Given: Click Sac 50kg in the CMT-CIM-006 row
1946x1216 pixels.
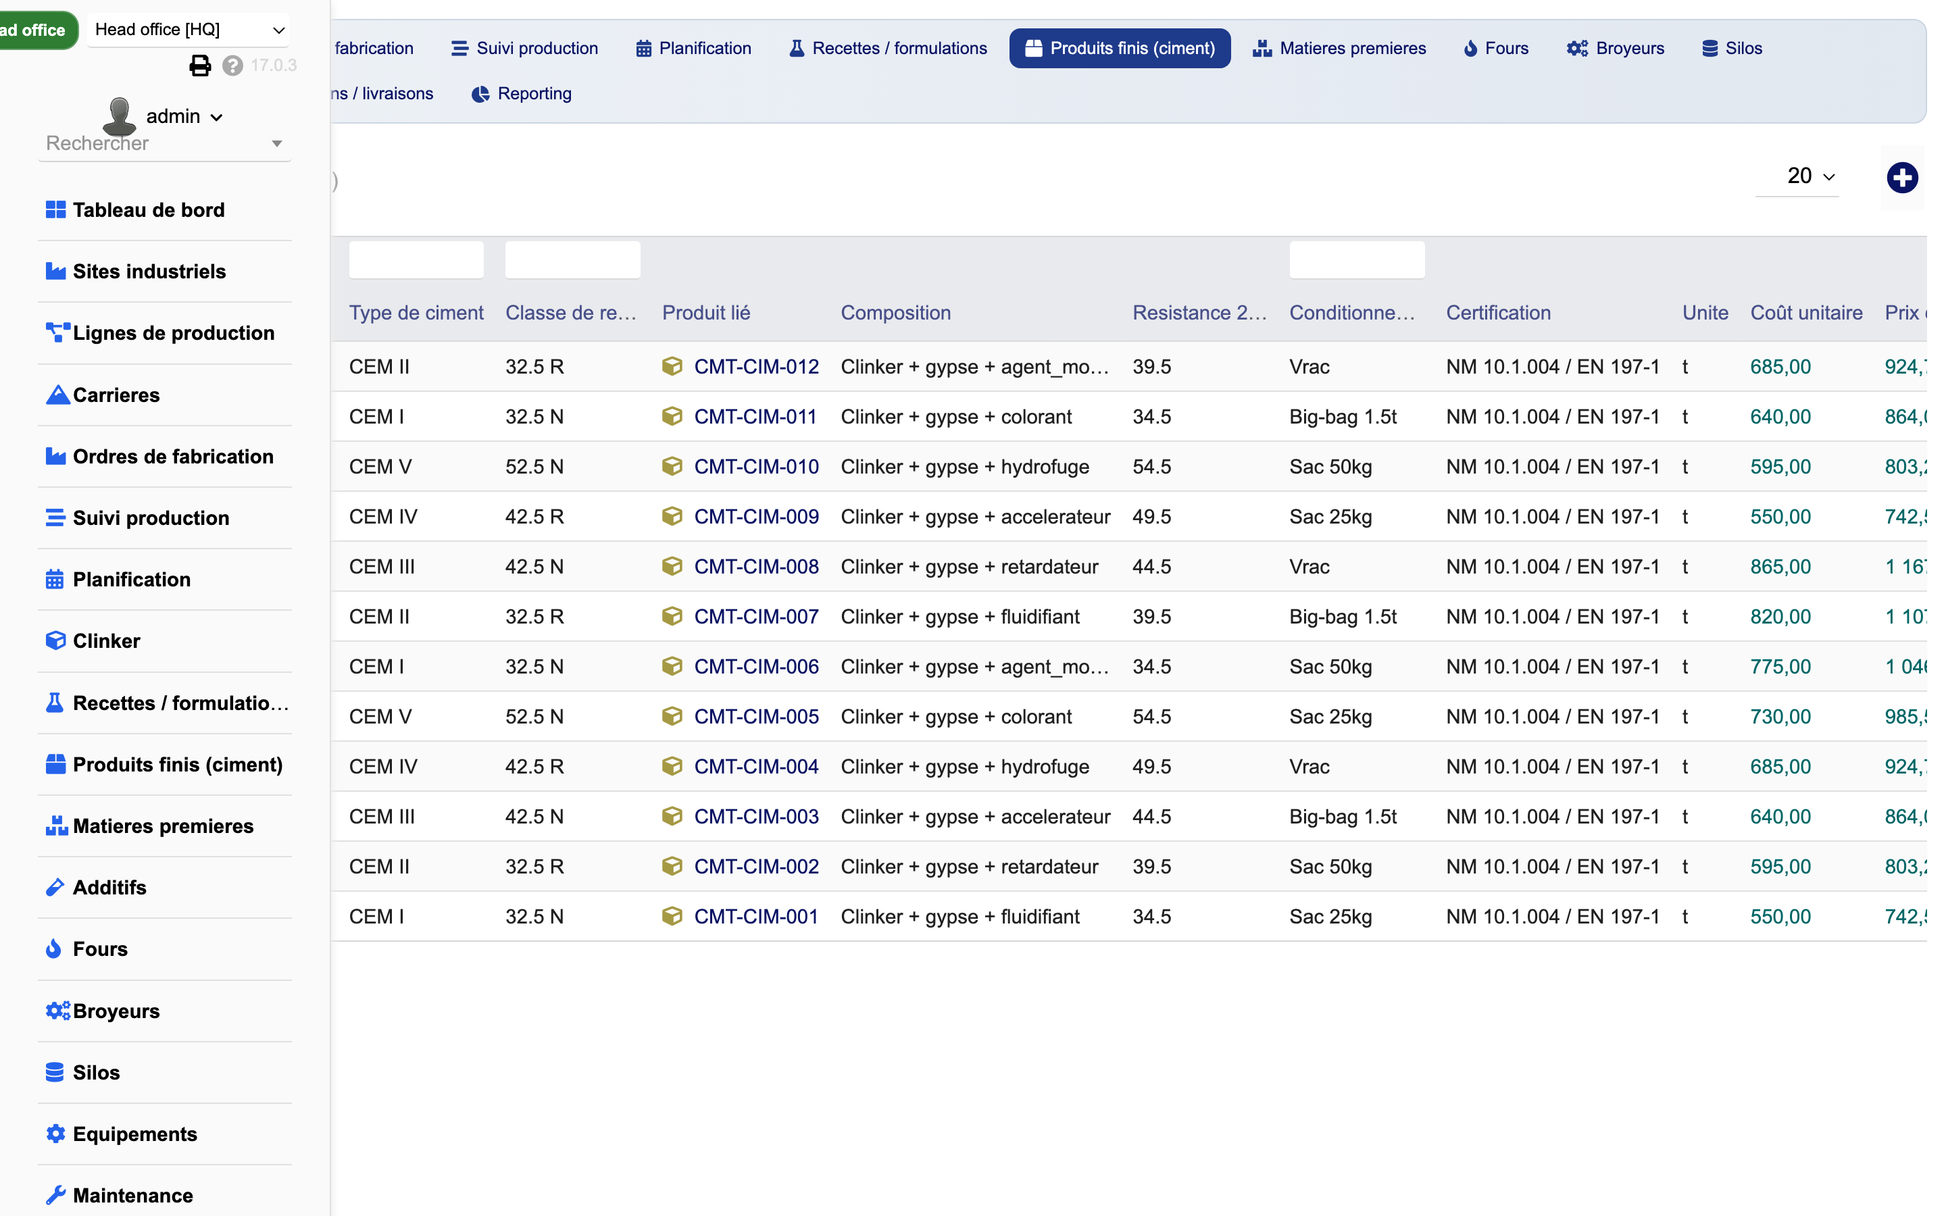Looking at the screenshot, I should point(1330,667).
